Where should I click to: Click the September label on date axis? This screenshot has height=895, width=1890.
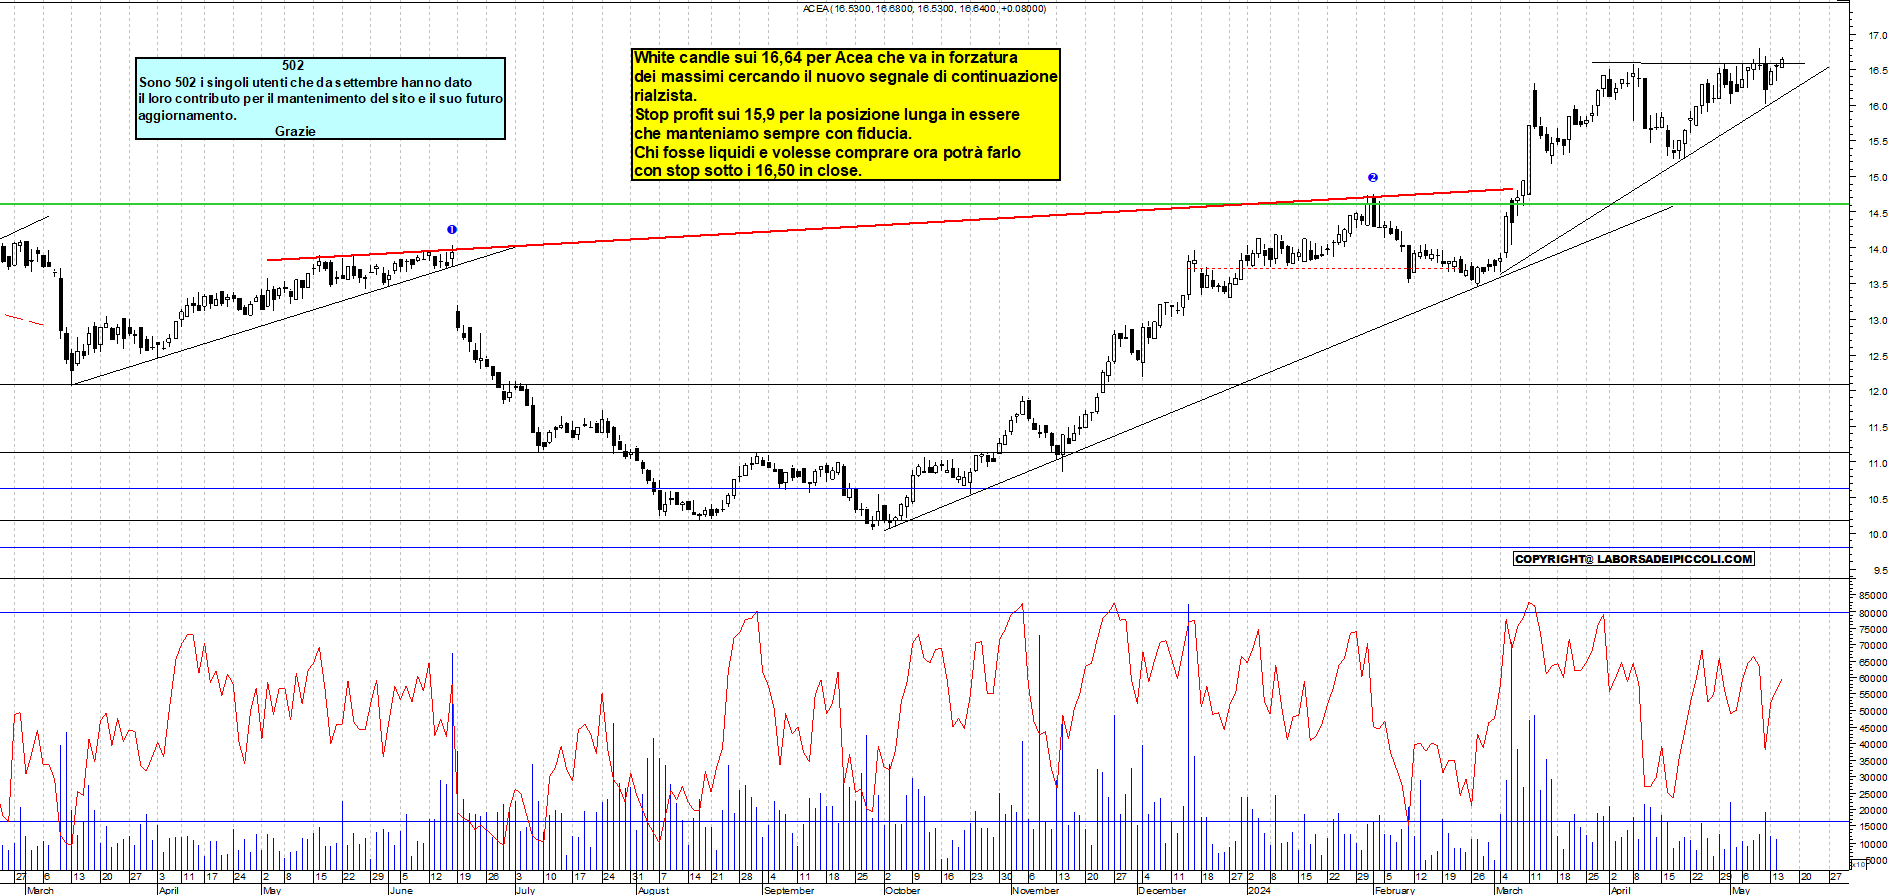(x=789, y=890)
